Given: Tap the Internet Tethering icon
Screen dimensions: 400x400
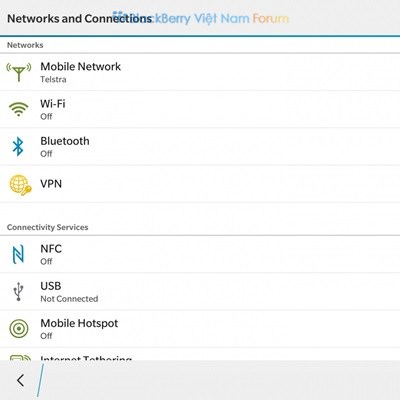Looking at the screenshot, I should click(20, 358).
